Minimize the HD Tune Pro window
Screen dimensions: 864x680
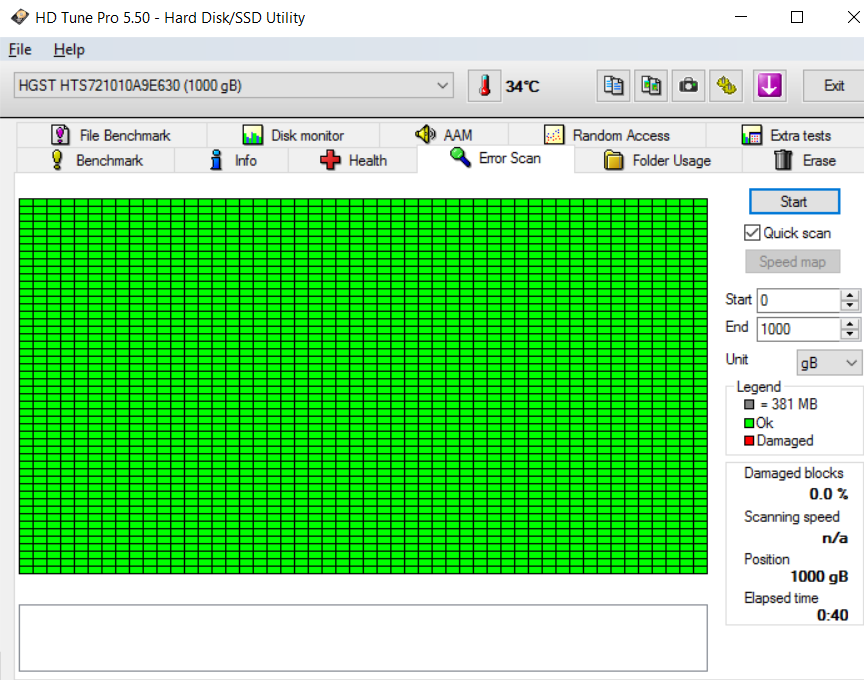coord(741,17)
